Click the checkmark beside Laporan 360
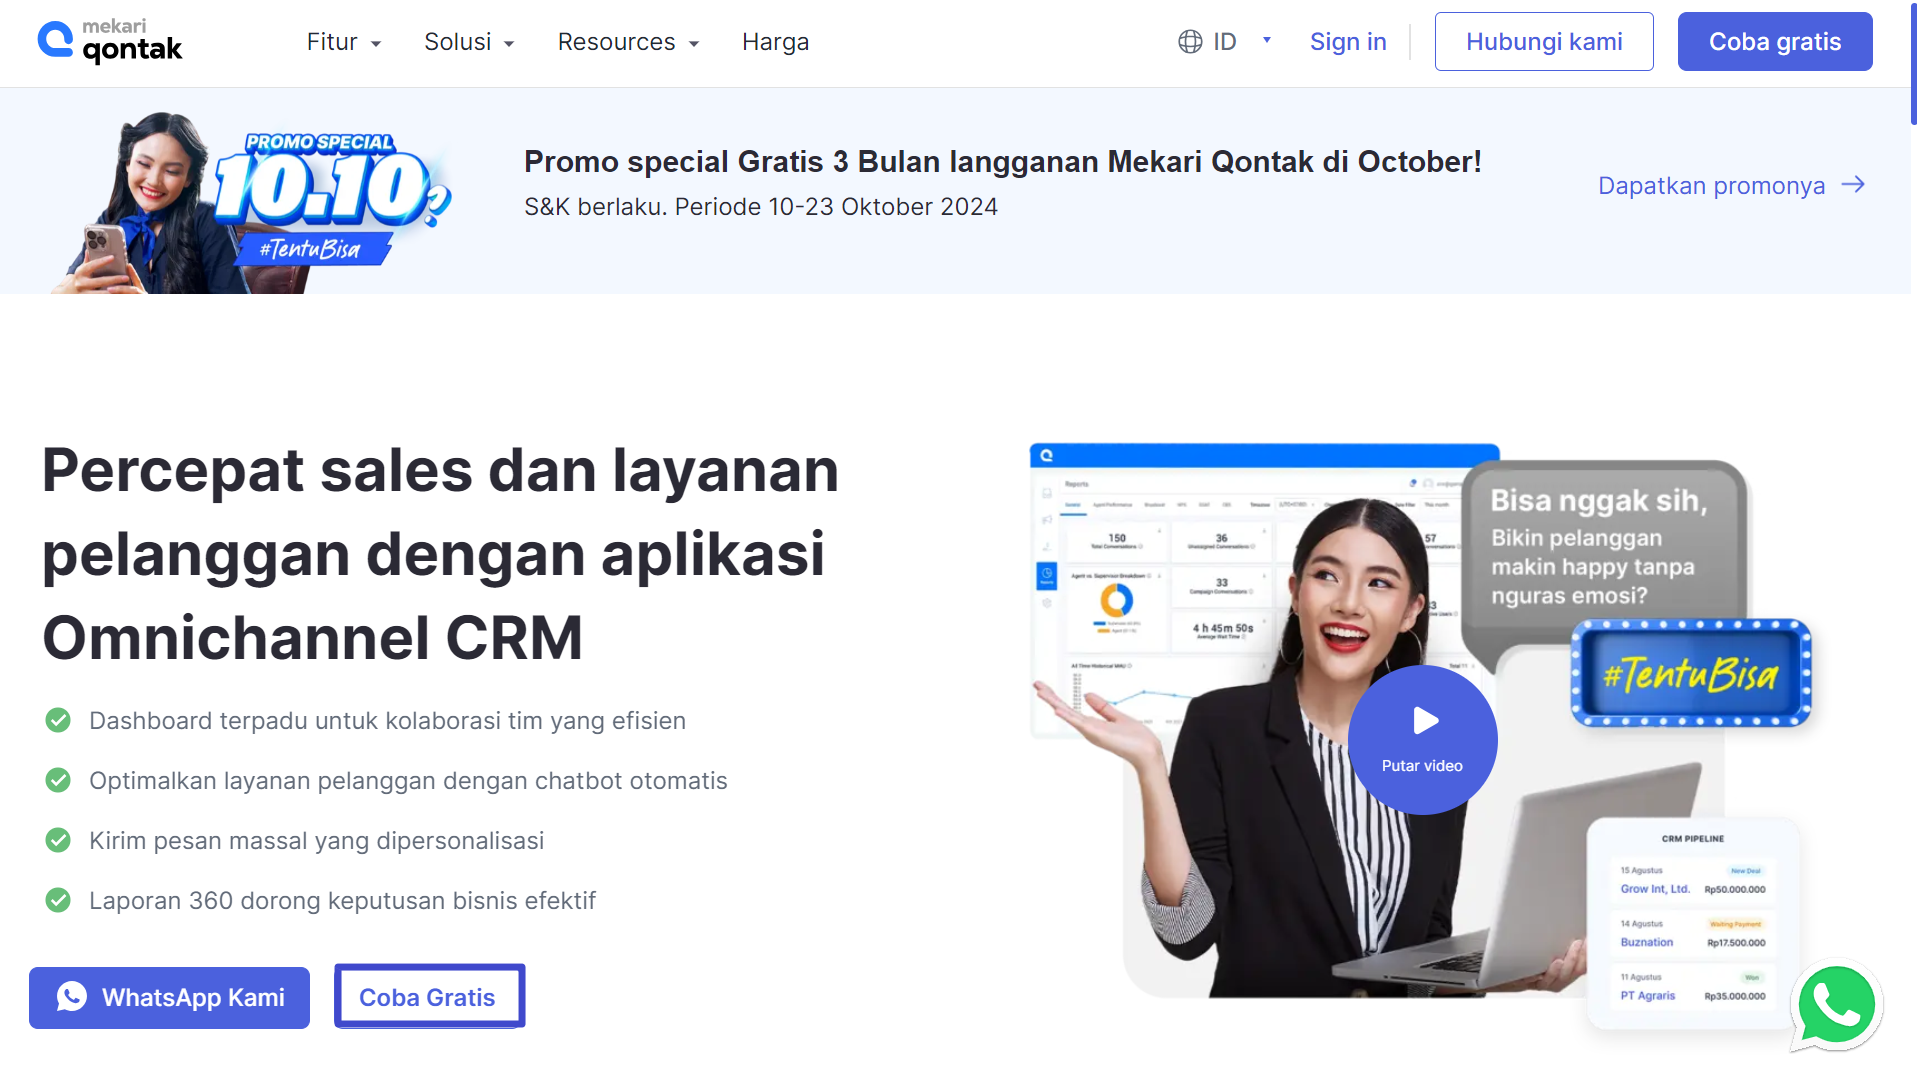Image resolution: width=1917 pixels, height=1079 pixels. coord(58,900)
